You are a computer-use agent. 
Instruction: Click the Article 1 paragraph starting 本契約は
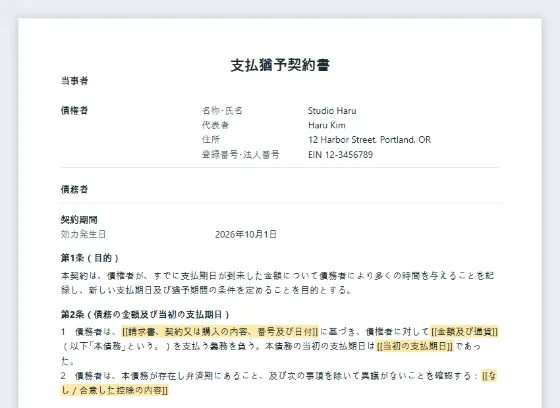pyautogui.click(x=278, y=283)
